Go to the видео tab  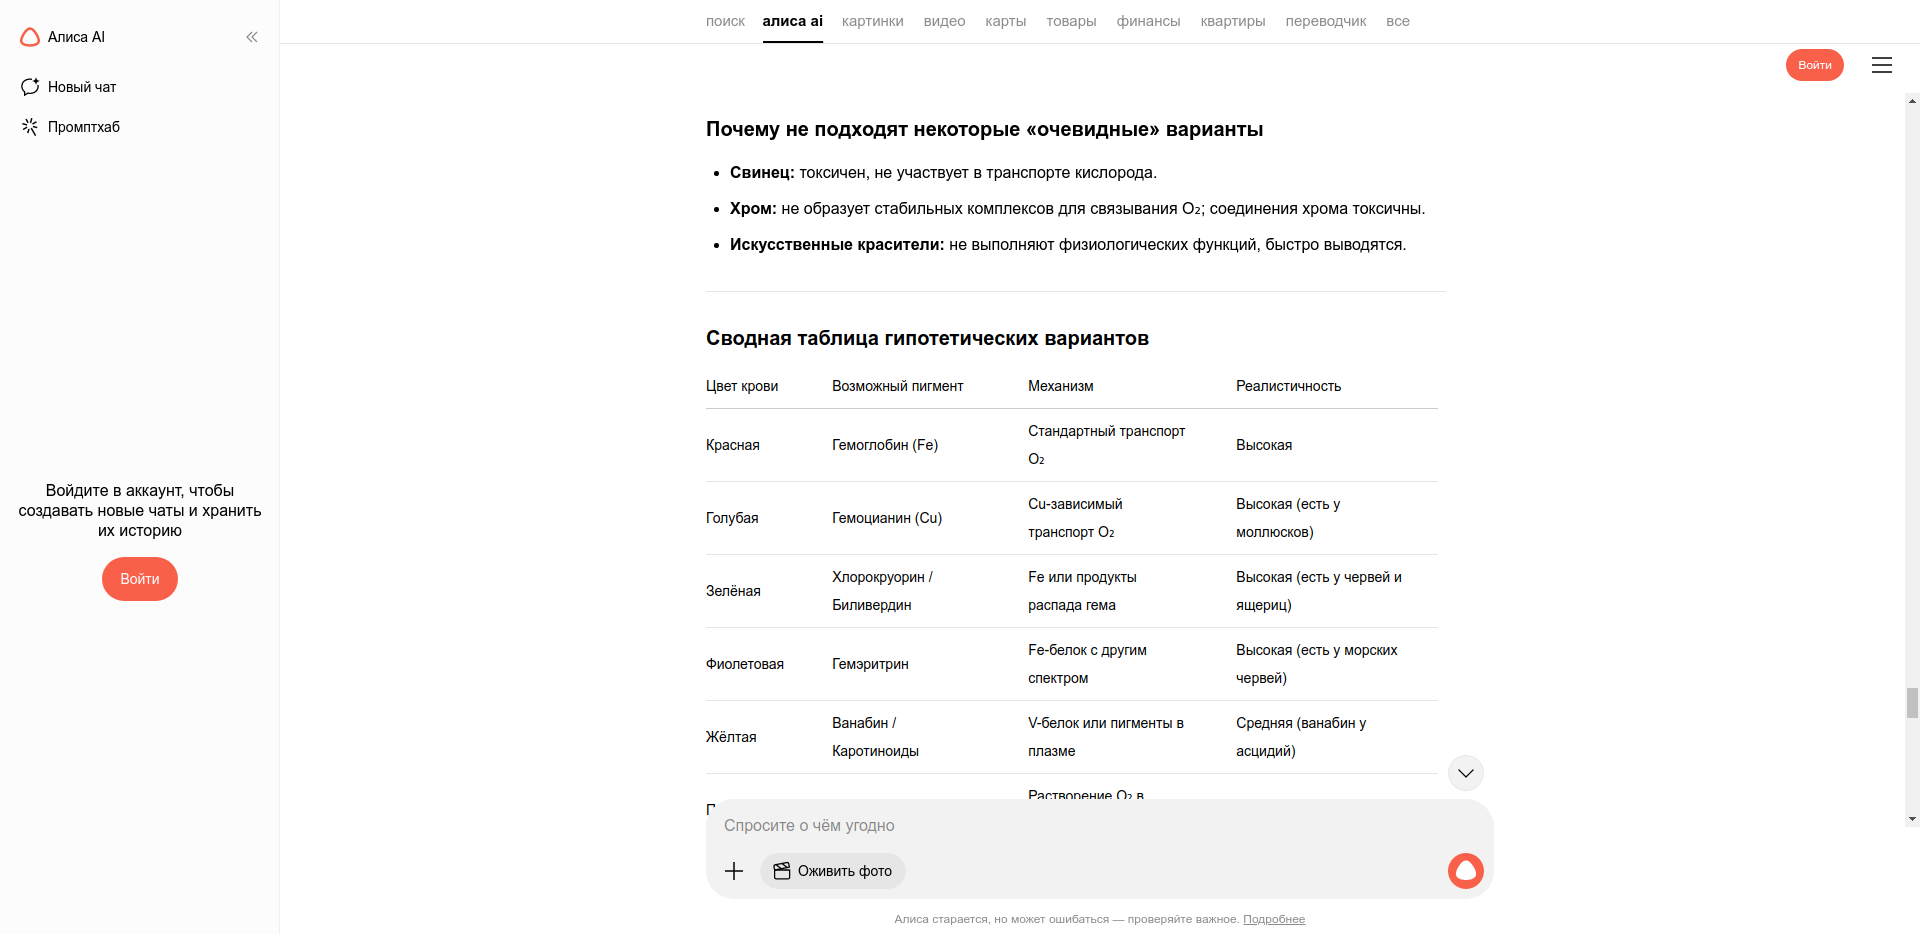click(944, 21)
